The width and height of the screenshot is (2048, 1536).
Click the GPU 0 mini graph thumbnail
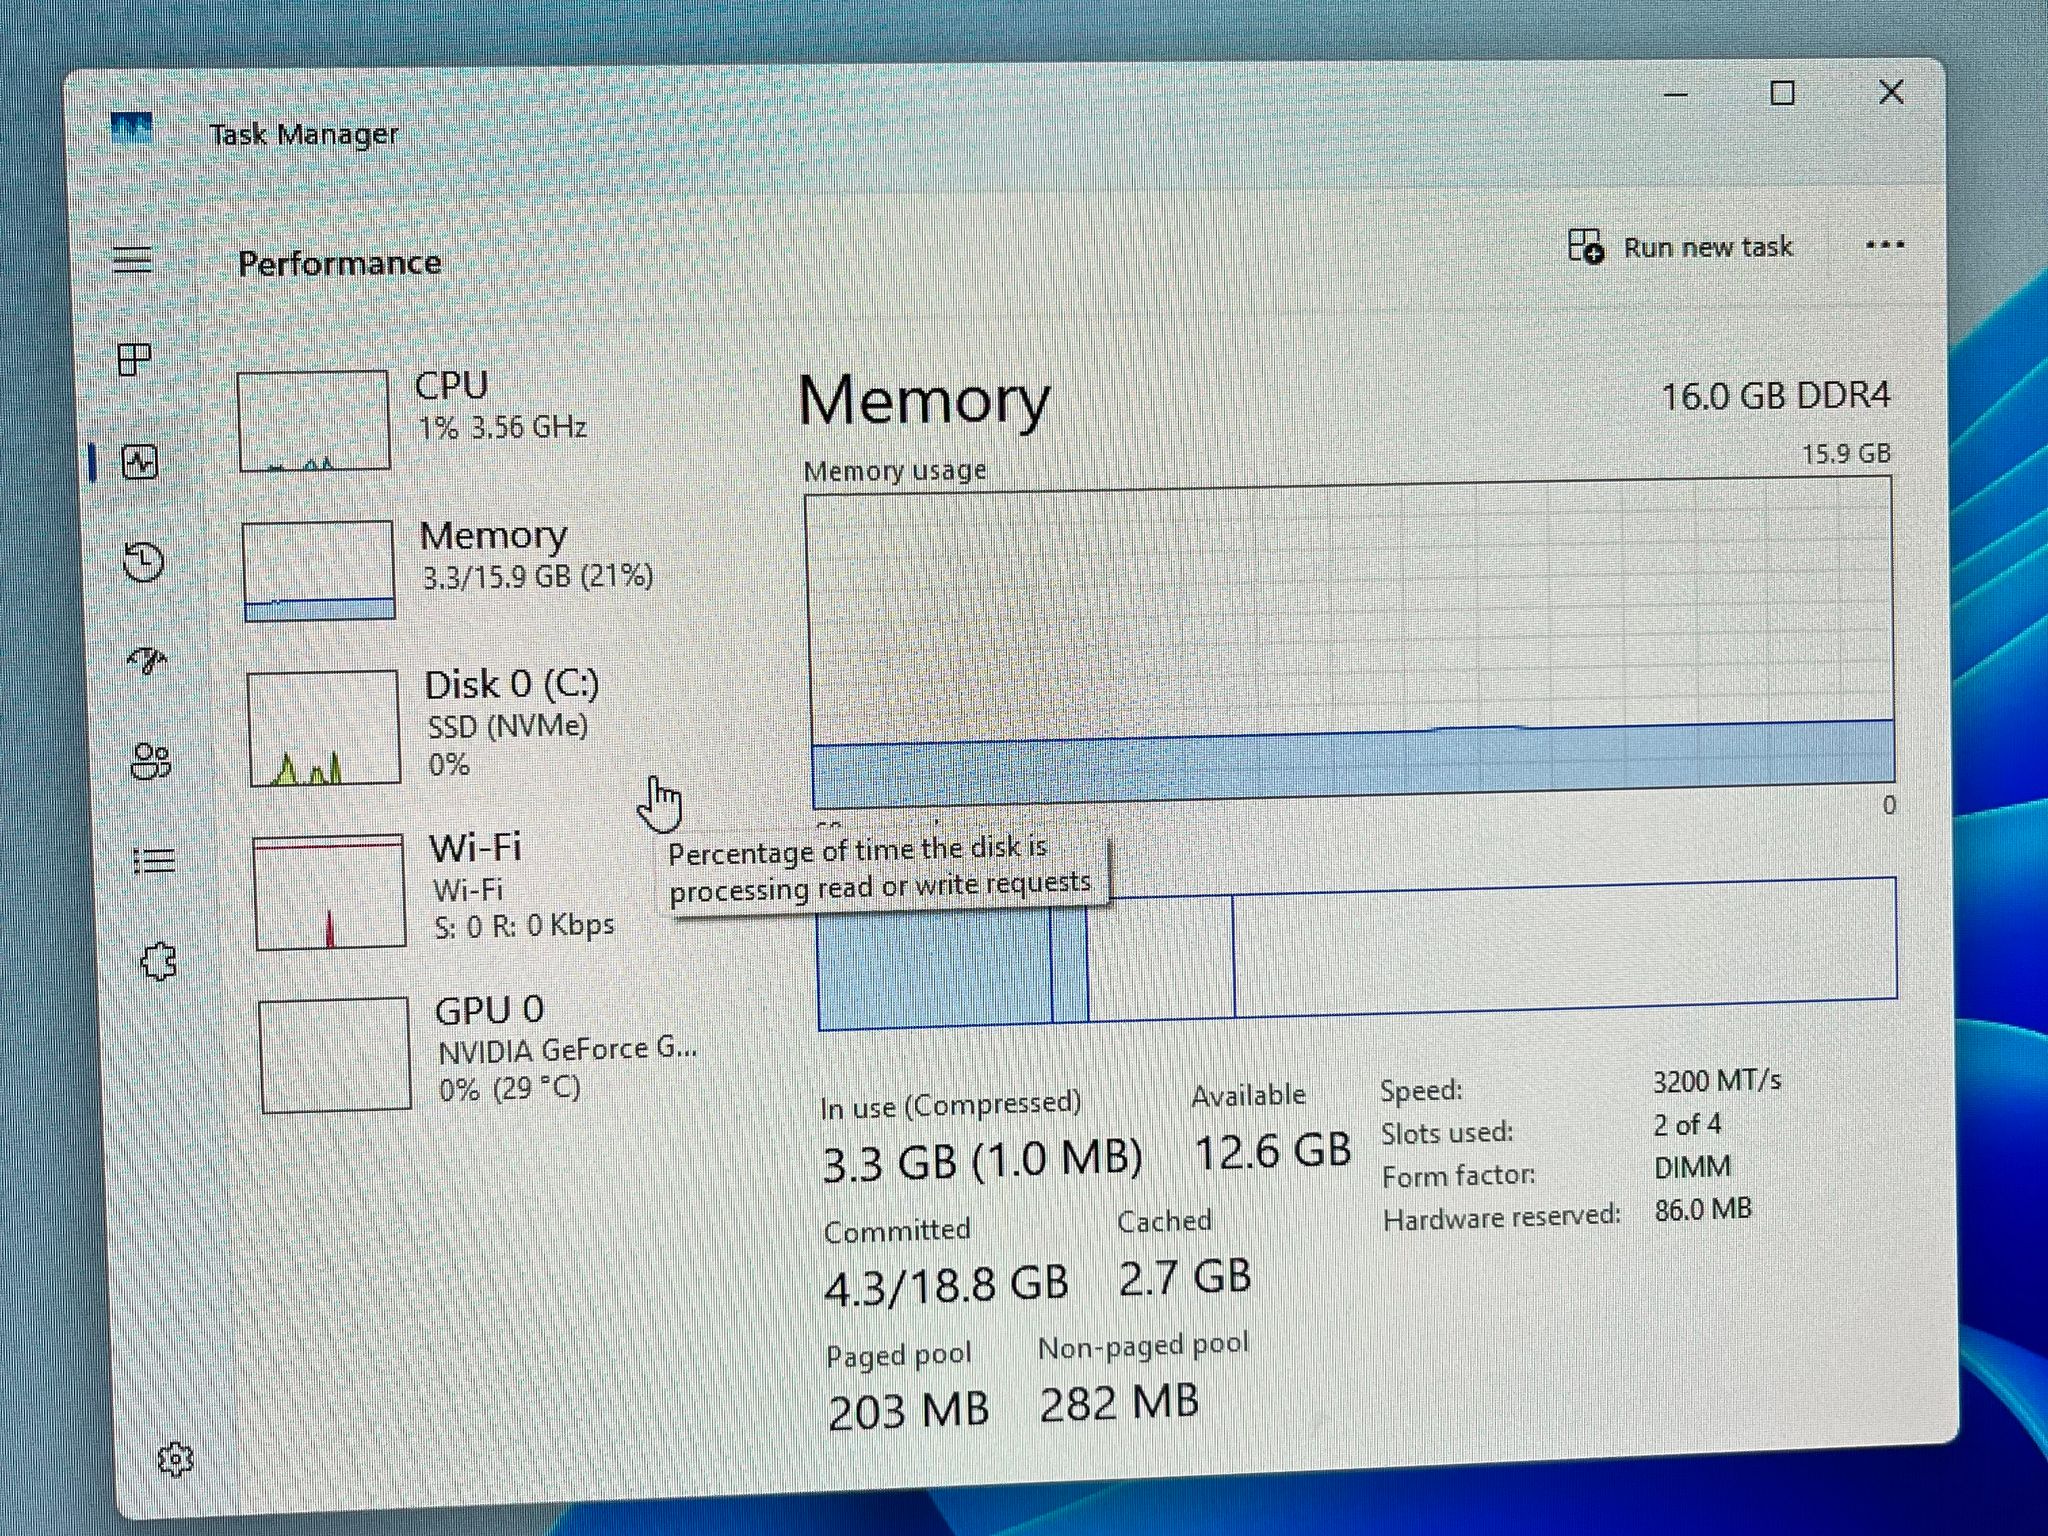(335, 1054)
